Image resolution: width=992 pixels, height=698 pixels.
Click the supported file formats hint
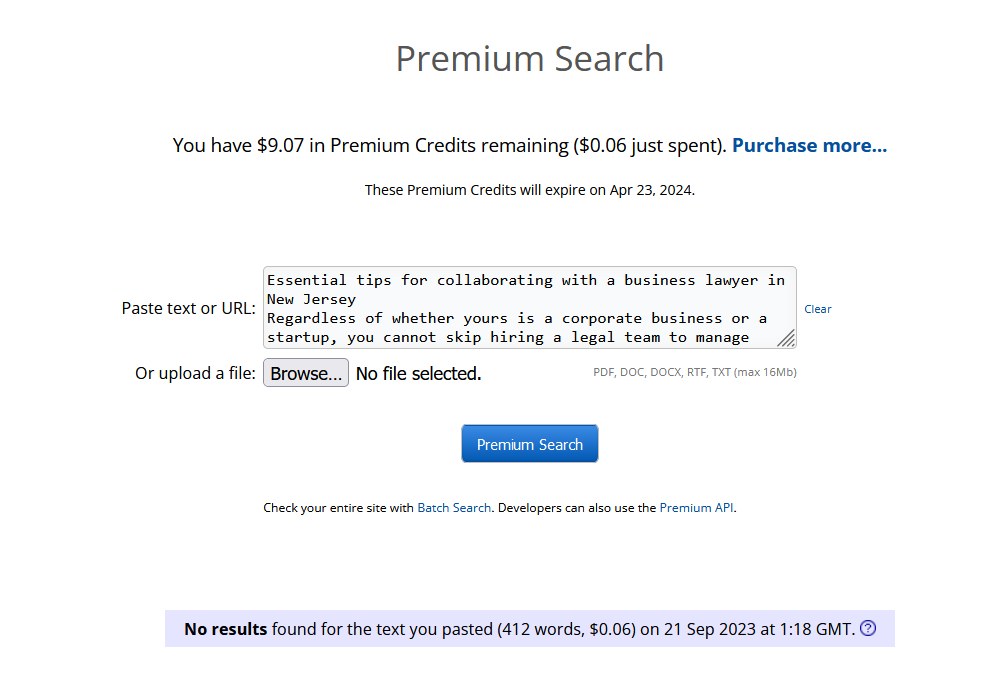[x=694, y=373]
